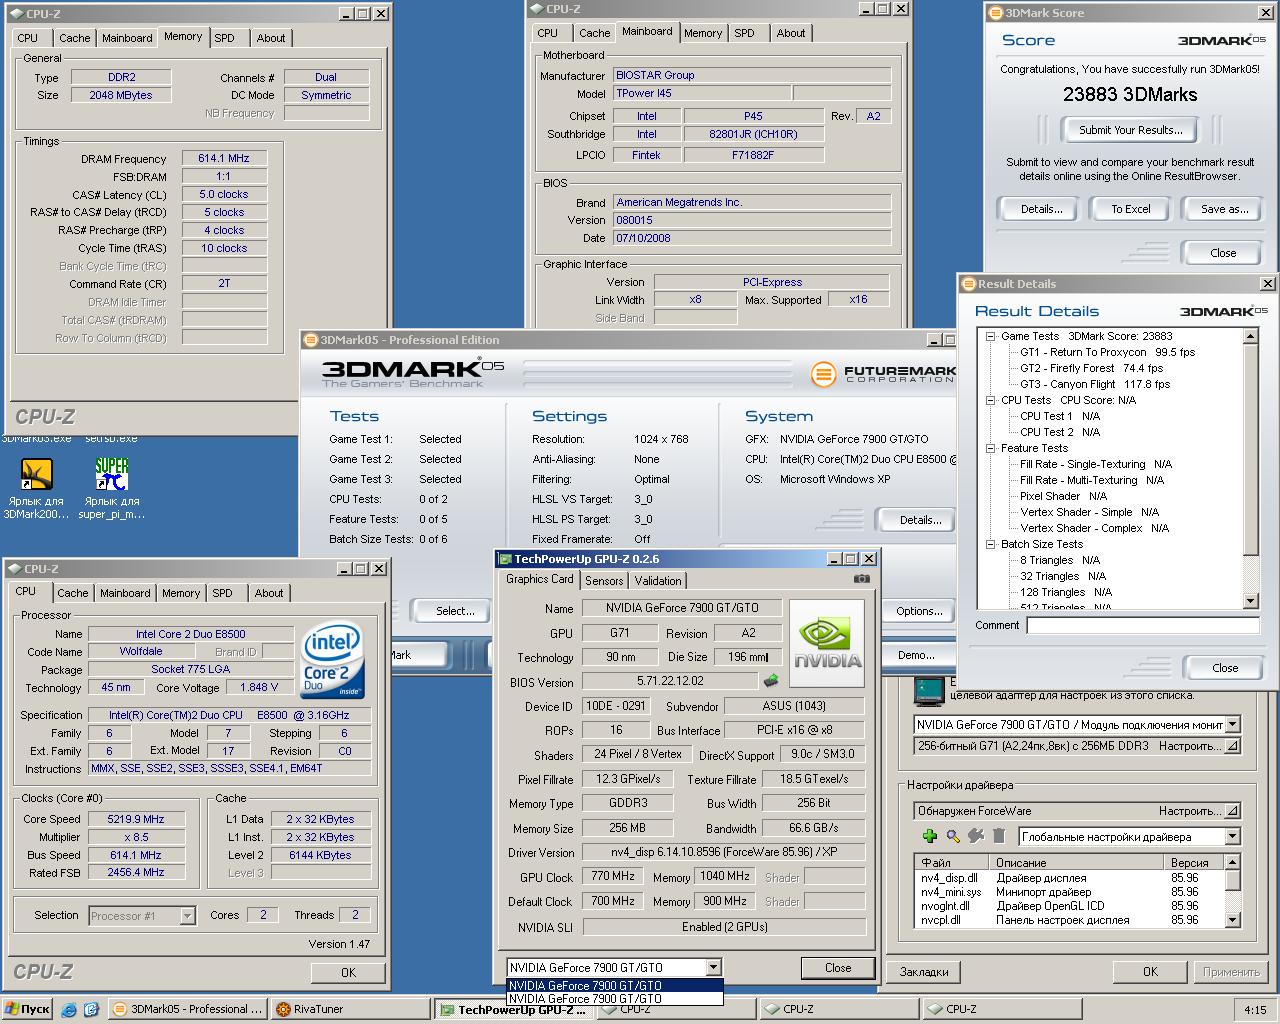
Task: Click the camera screenshot icon in GPU-Z
Action: click(861, 579)
